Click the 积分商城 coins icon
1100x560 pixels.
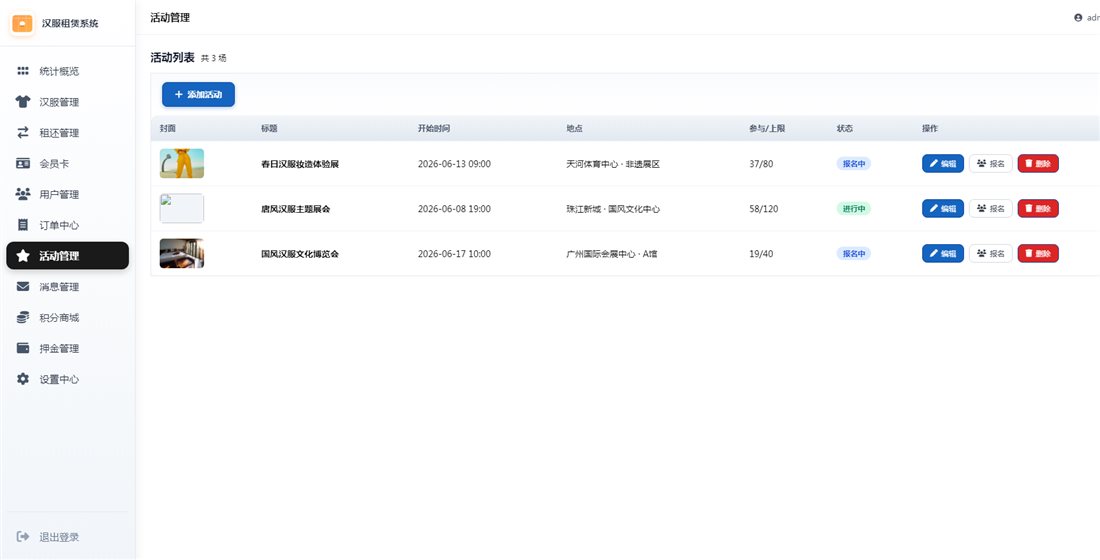(x=23, y=317)
